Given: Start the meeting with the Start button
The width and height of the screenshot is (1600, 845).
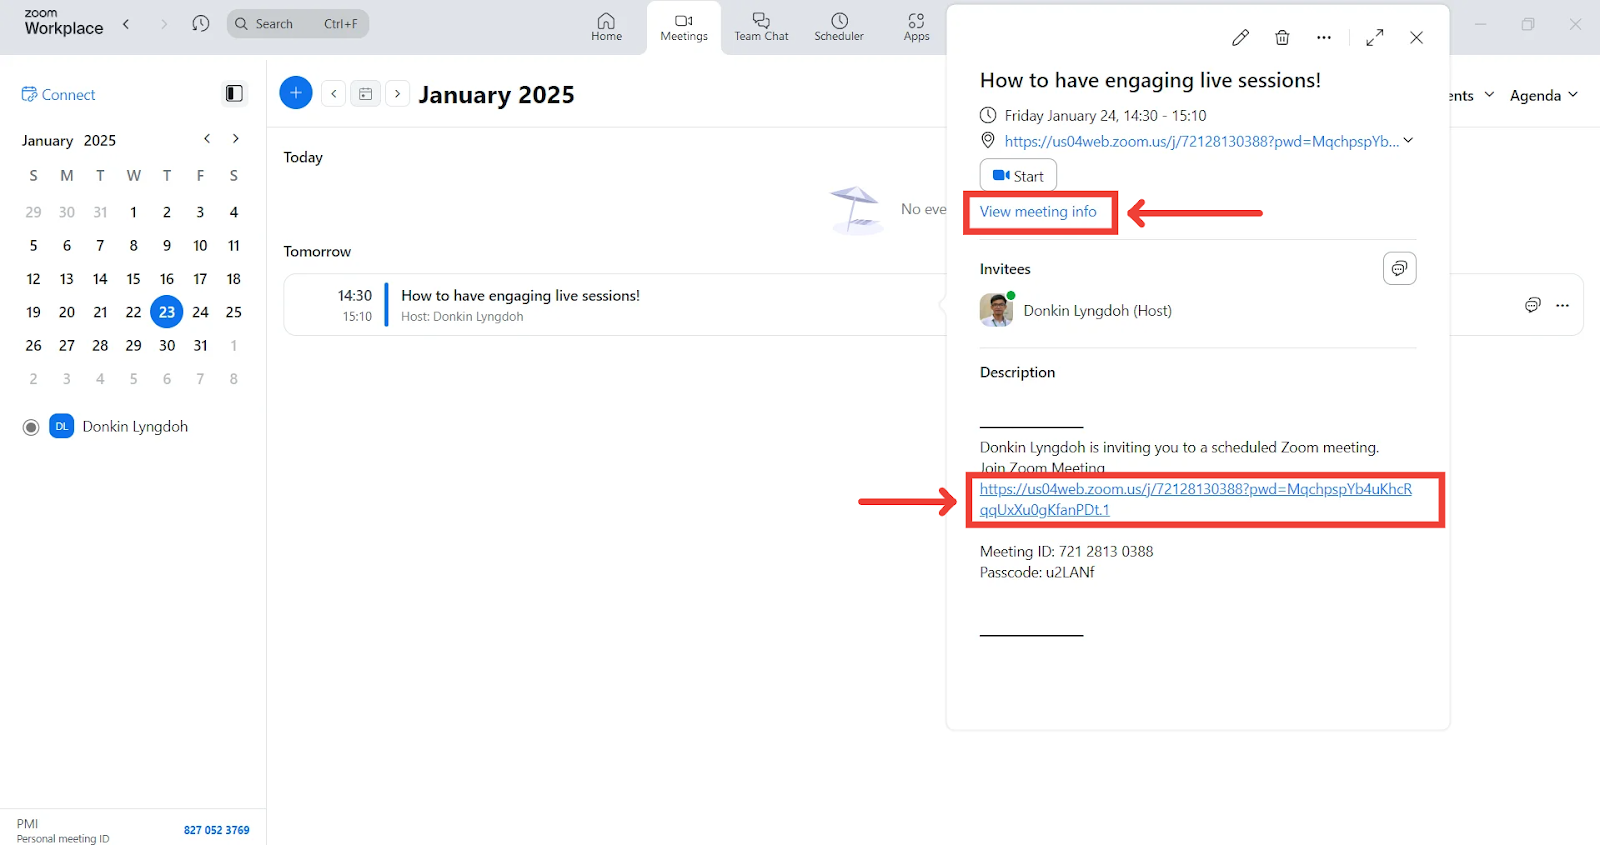Looking at the screenshot, I should pos(1018,176).
